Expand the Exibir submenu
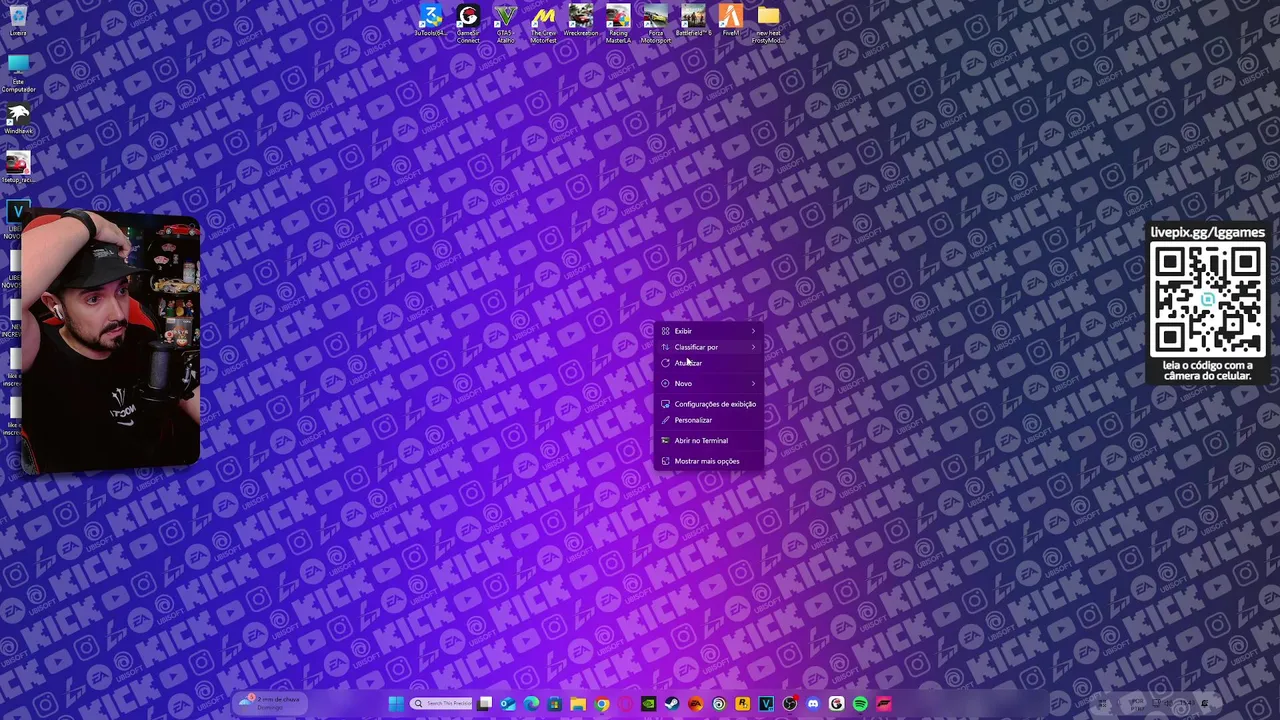This screenshot has width=1280, height=720. [x=709, y=331]
